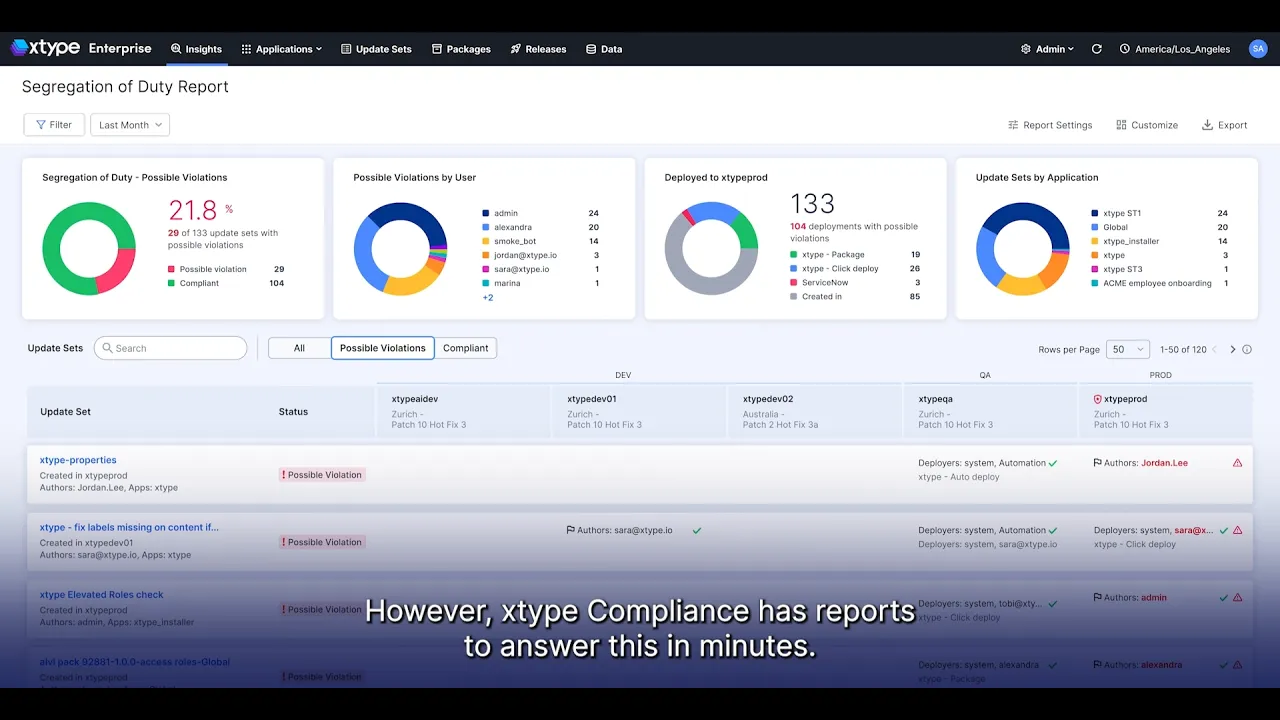Click green check after Authors: sara@xtype.io

(x=697, y=530)
